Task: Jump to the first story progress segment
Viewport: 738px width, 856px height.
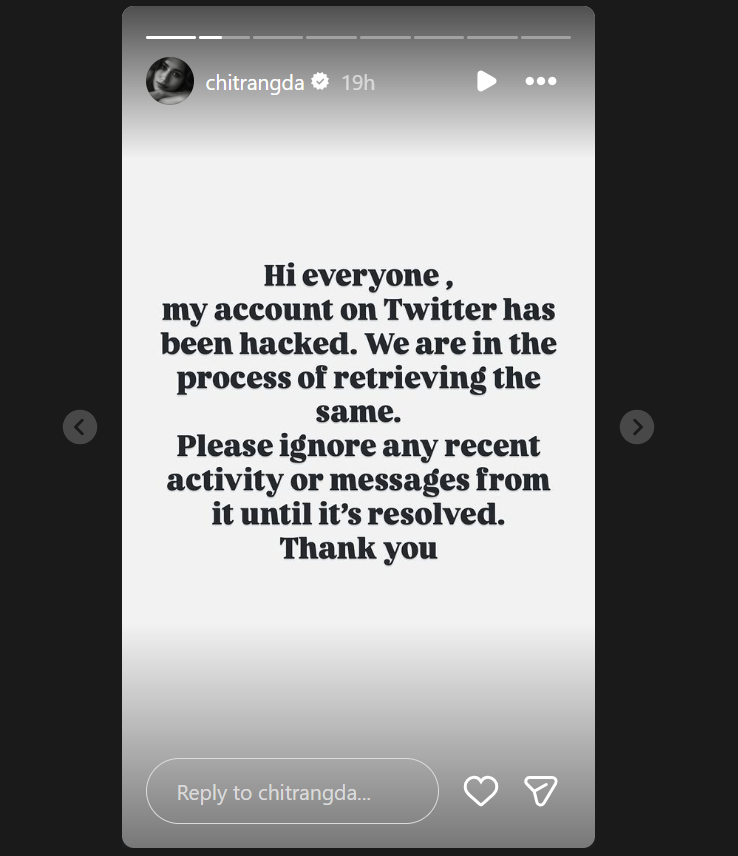Action: (x=171, y=37)
